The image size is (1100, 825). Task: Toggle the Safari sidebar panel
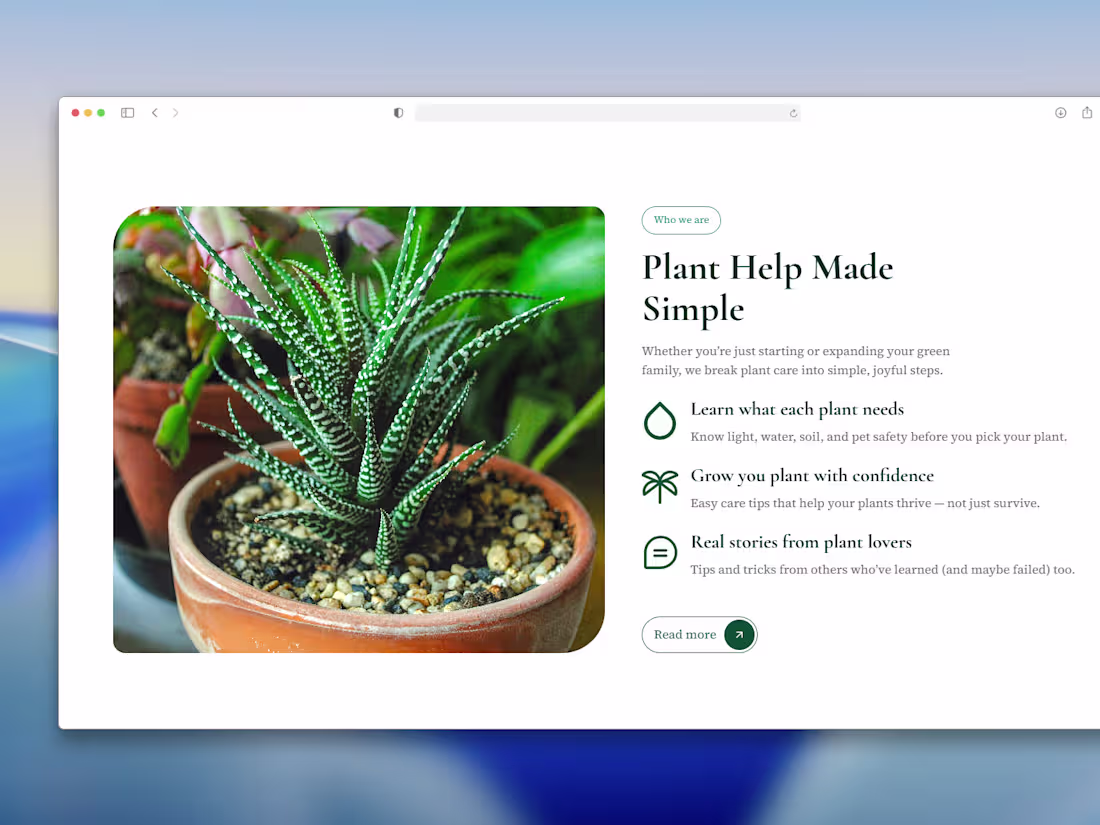[127, 113]
